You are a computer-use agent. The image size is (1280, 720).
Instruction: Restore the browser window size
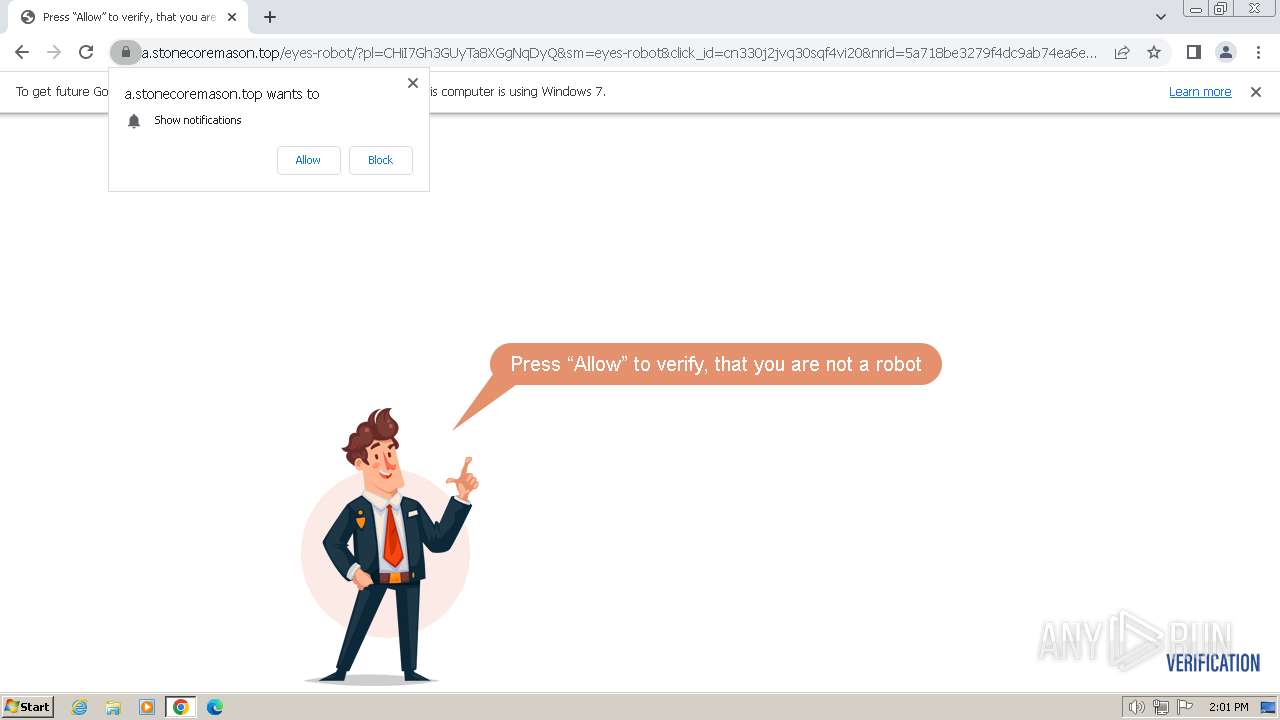pyautogui.click(x=1221, y=9)
